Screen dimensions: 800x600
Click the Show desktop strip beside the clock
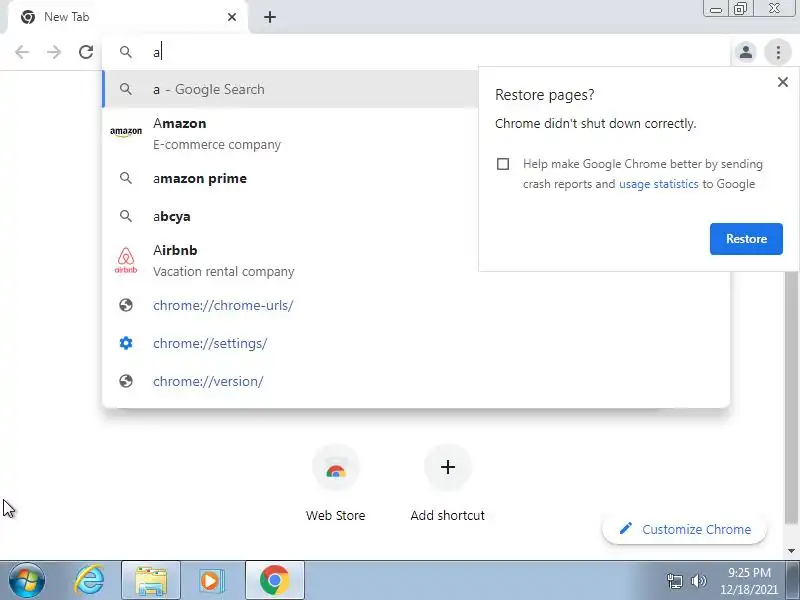click(792, 581)
